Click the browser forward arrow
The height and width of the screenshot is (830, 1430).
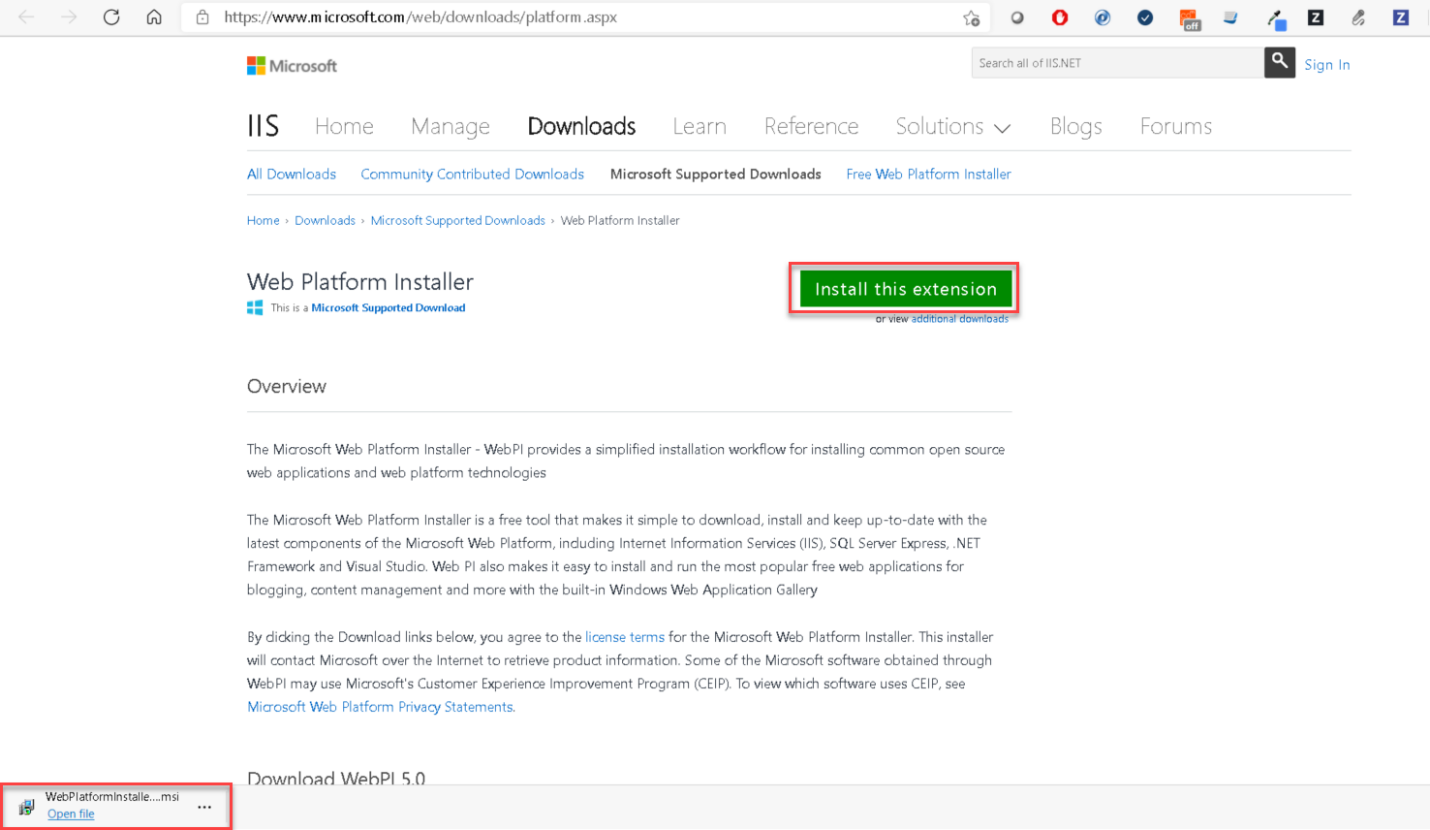69,17
